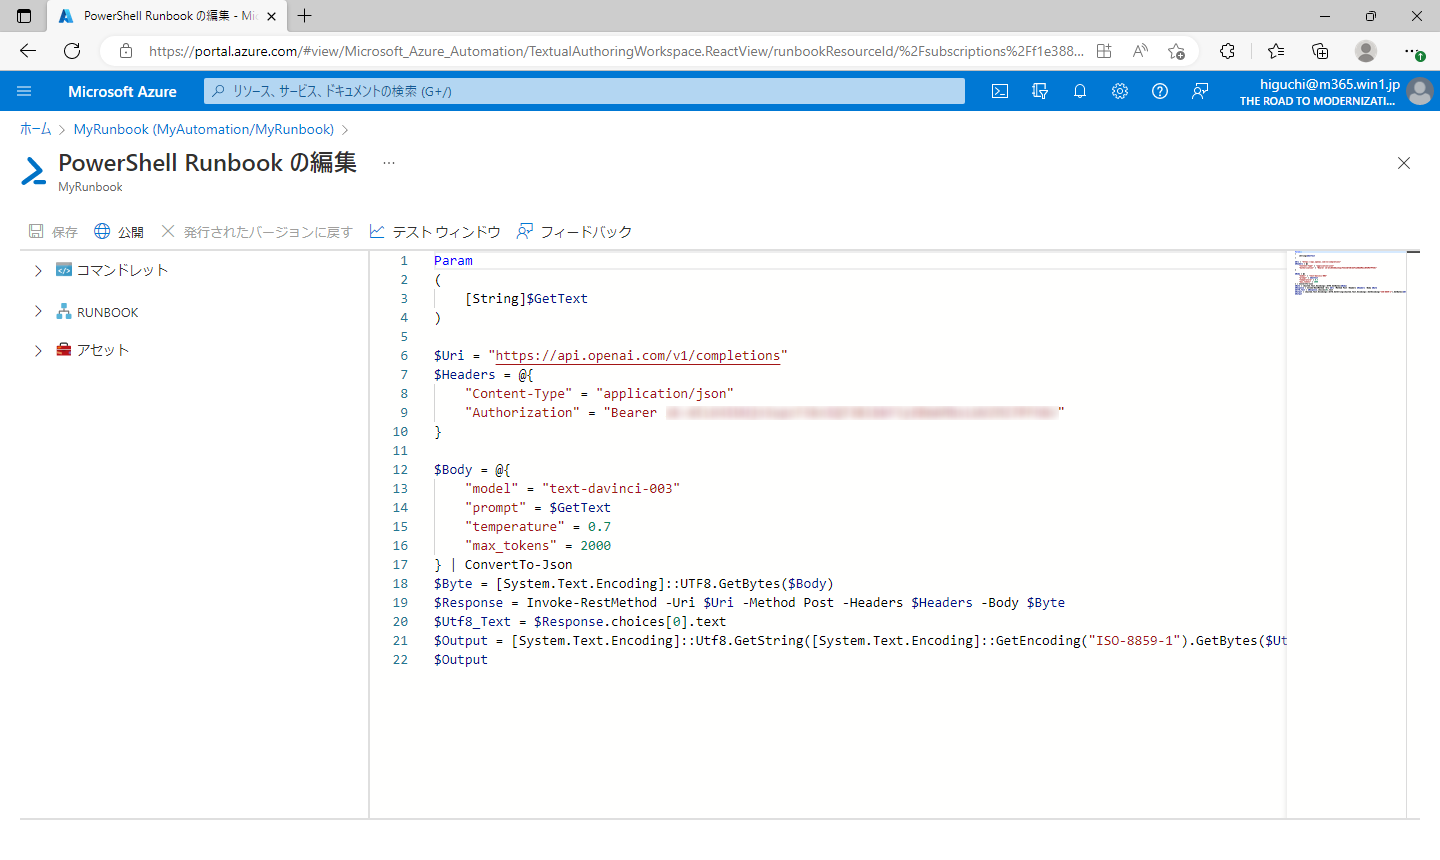Open the notifications bell
The height and width of the screenshot is (860, 1440).
(1080, 91)
